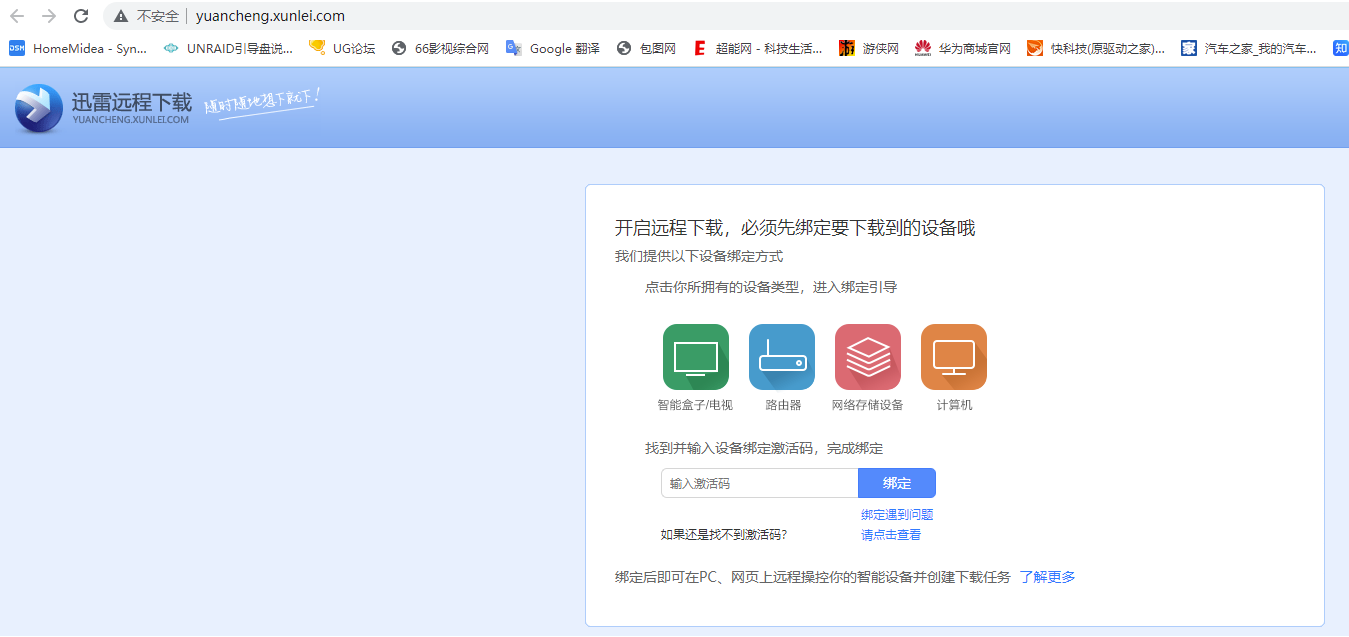Open the Google 翻译 bookmark
1349x637 pixels.
coord(553,48)
